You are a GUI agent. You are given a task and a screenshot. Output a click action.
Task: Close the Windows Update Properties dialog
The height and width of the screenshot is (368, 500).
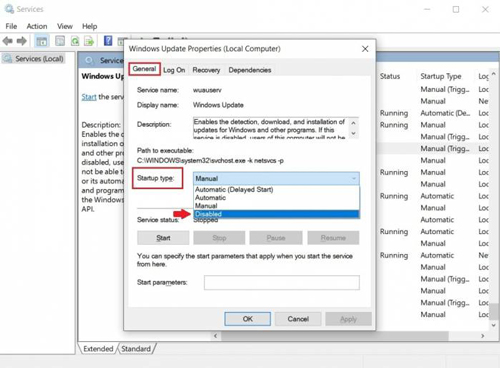click(365, 49)
